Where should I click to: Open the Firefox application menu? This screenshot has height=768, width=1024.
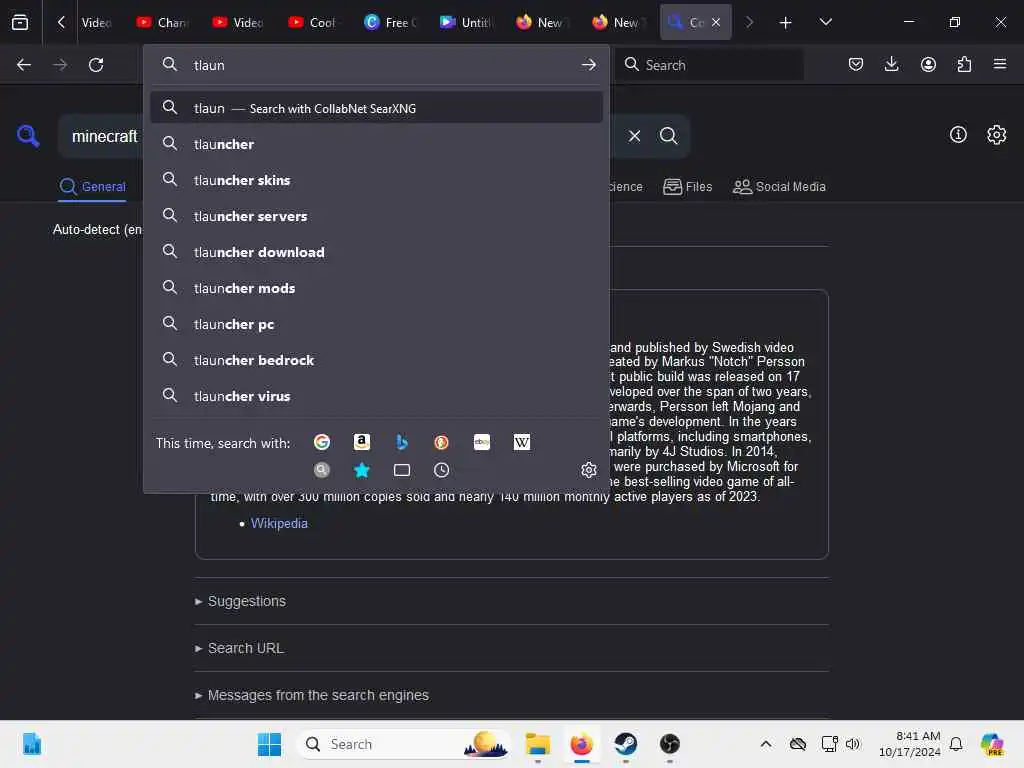[x=1000, y=64]
